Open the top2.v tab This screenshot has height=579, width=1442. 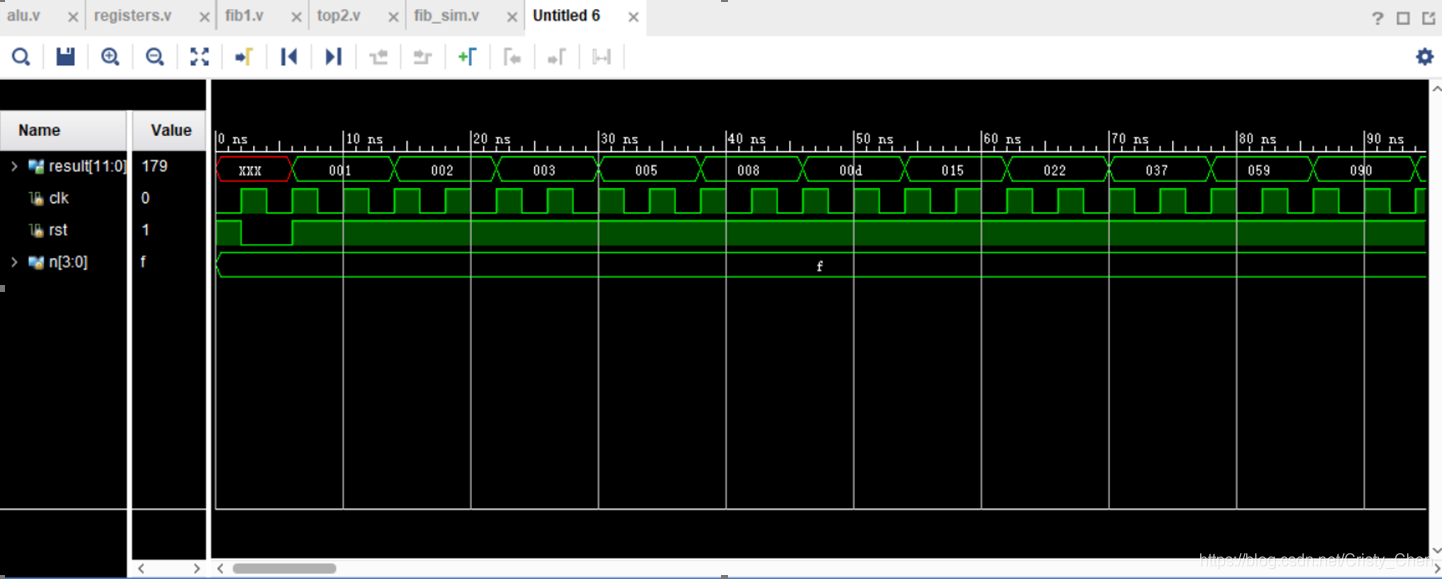[x=339, y=16]
